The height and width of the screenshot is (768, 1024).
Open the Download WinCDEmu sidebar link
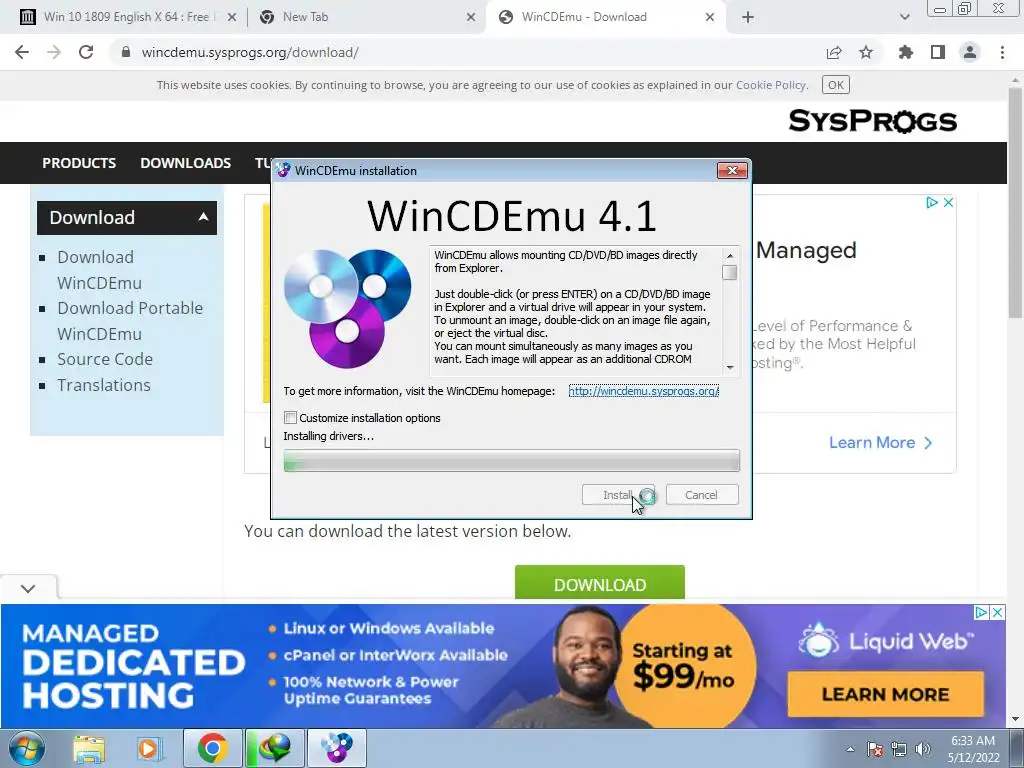pyautogui.click(x=99, y=270)
